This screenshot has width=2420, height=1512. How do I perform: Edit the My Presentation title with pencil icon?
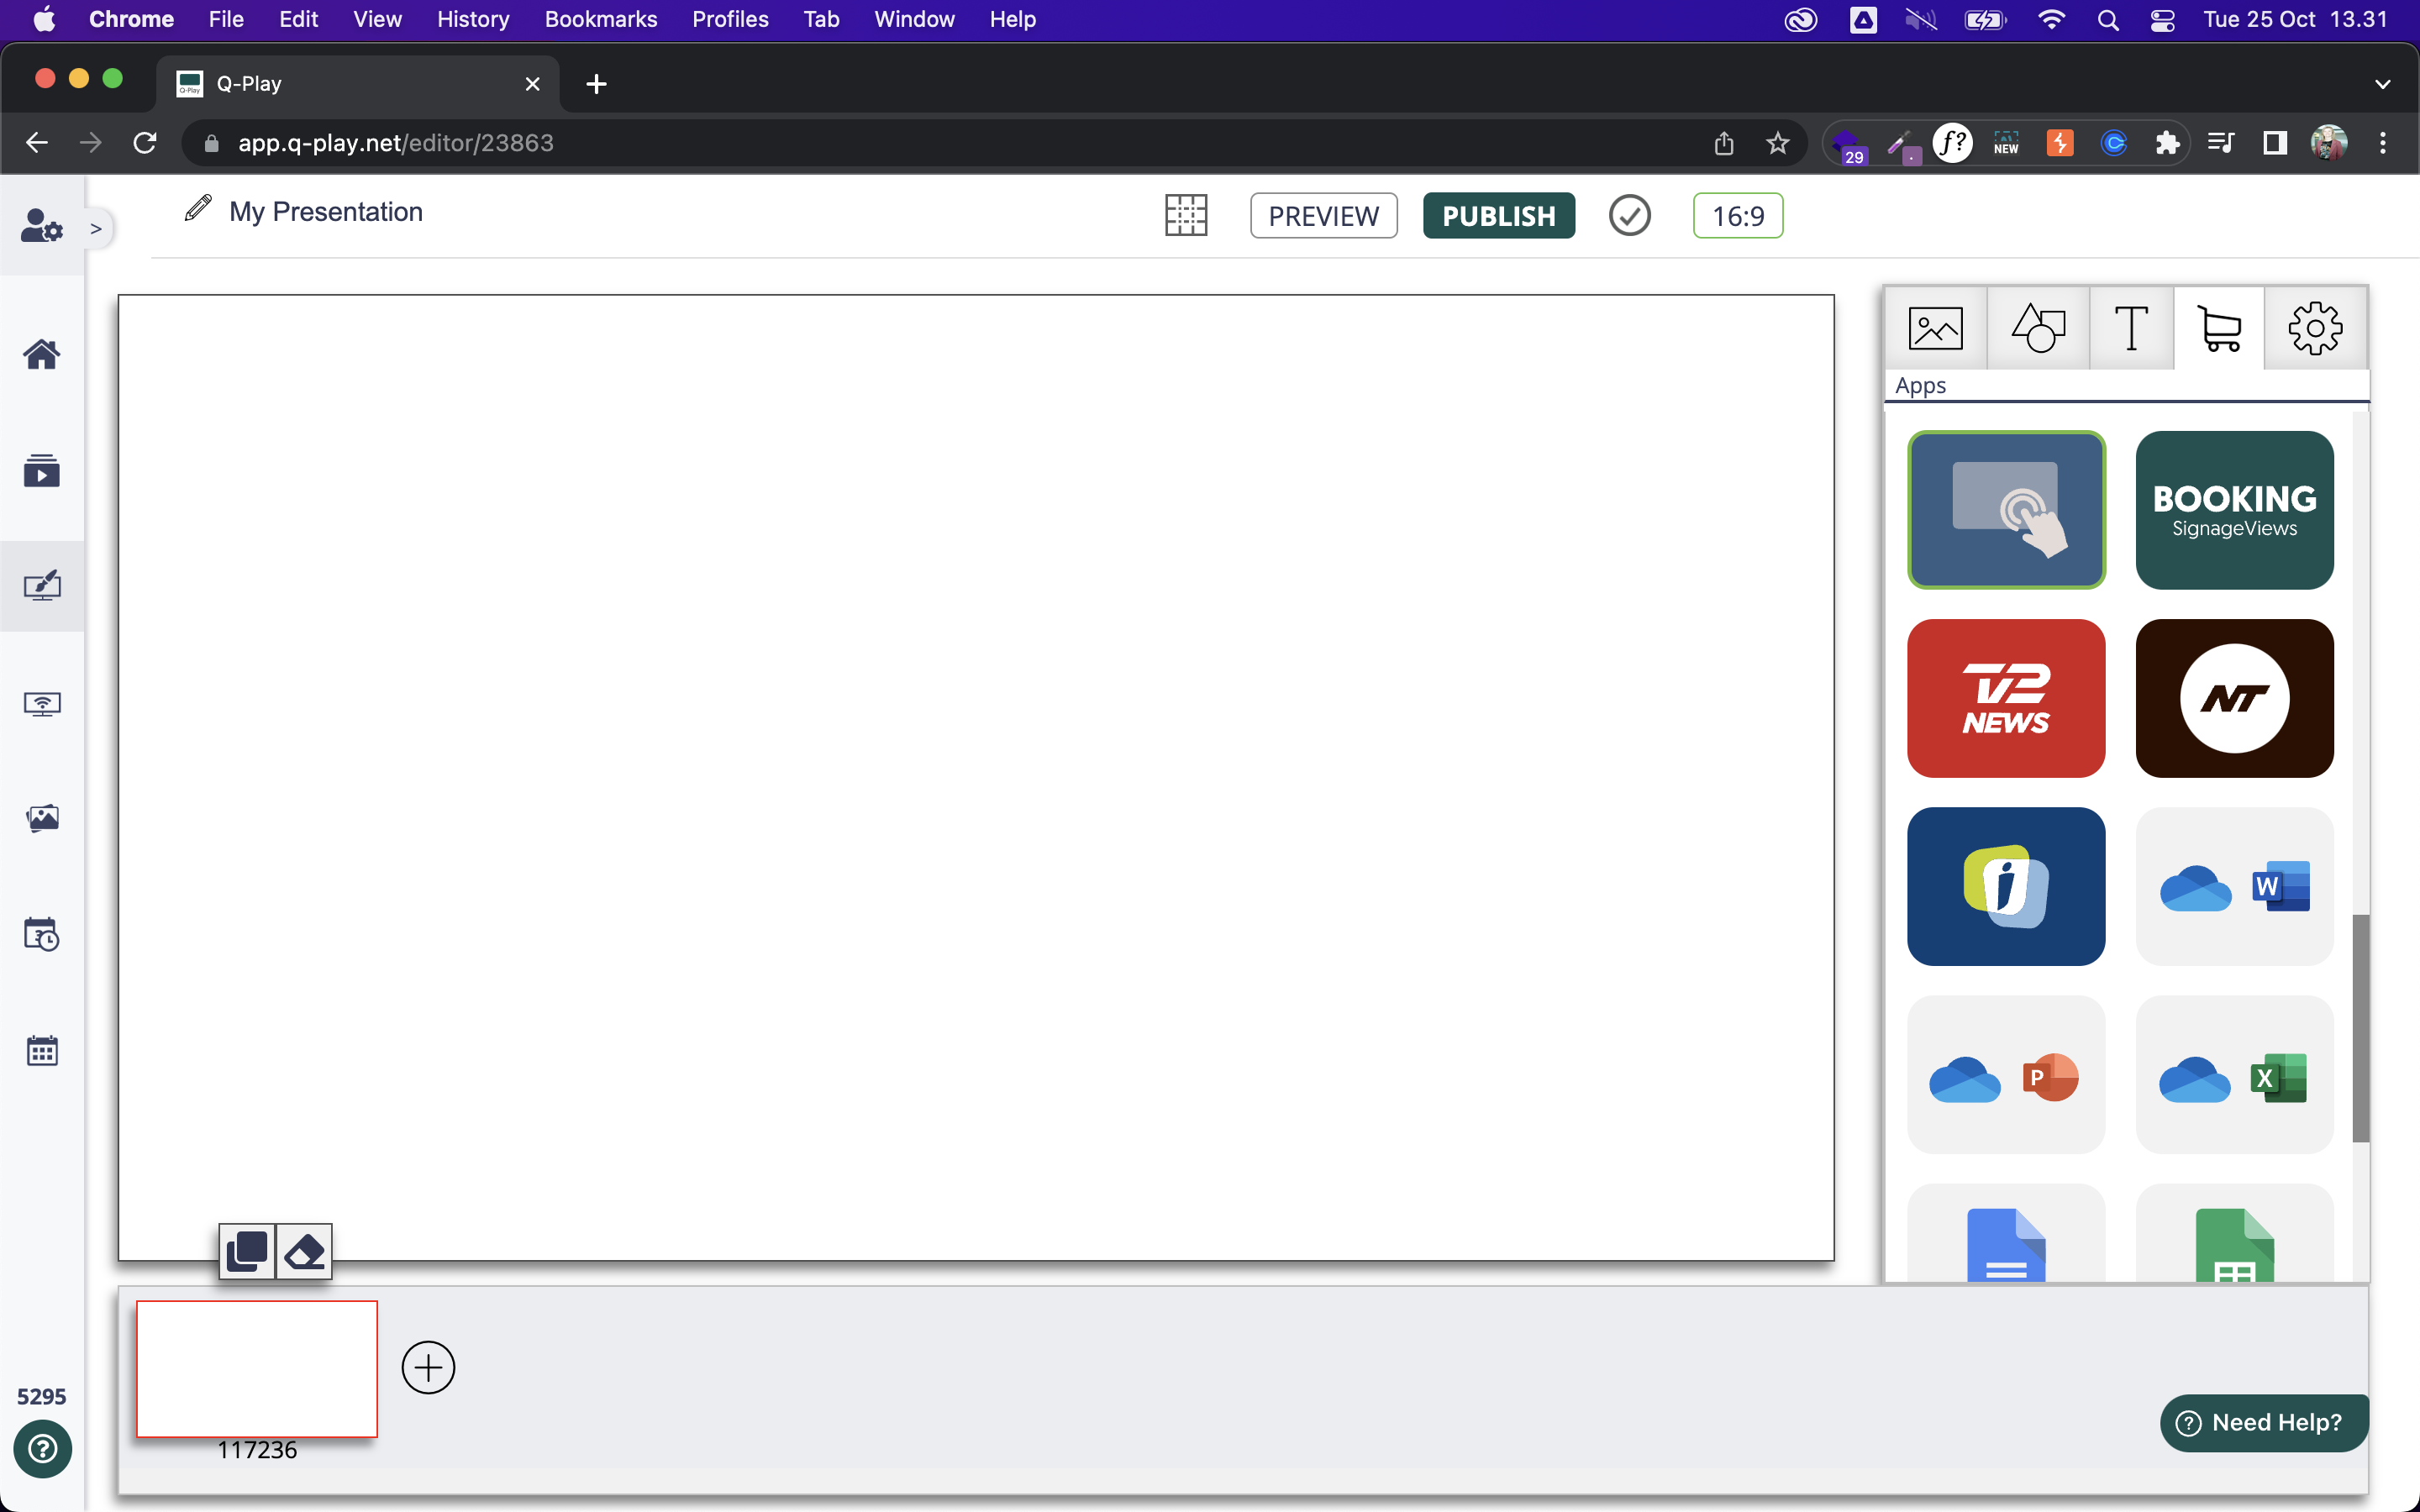pyautogui.click(x=198, y=208)
